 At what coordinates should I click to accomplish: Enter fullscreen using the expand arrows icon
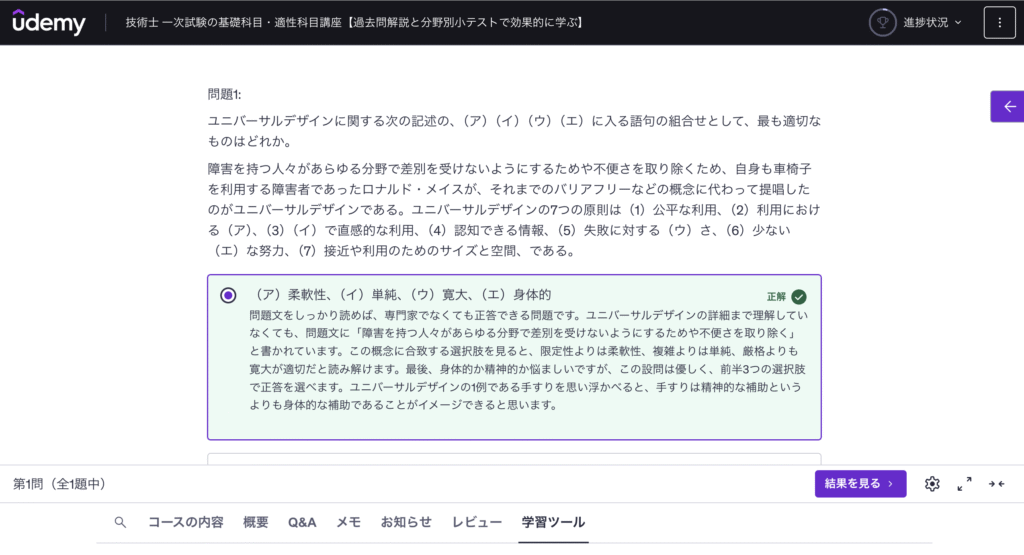pyautogui.click(x=964, y=484)
